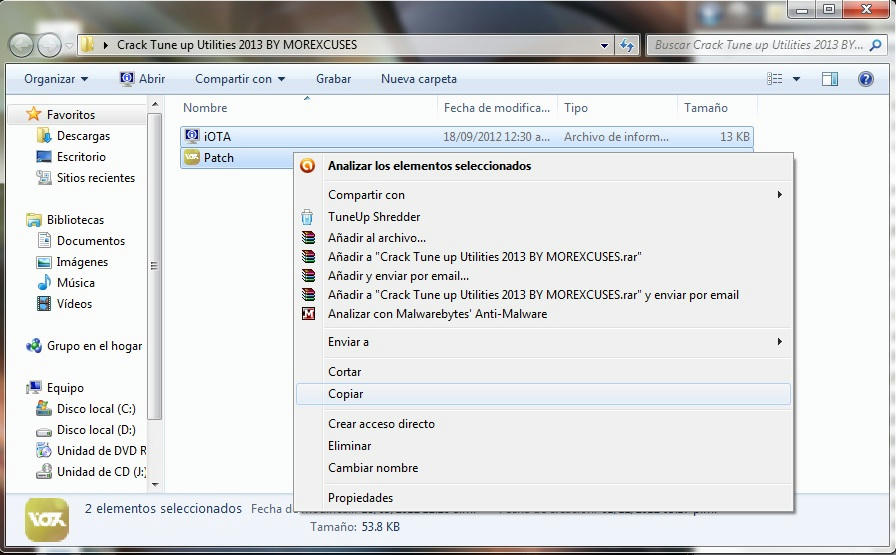Click the iOTA file icon
Image resolution: width=896 pixels, height=555 pixels.
(x=192, y=136)
